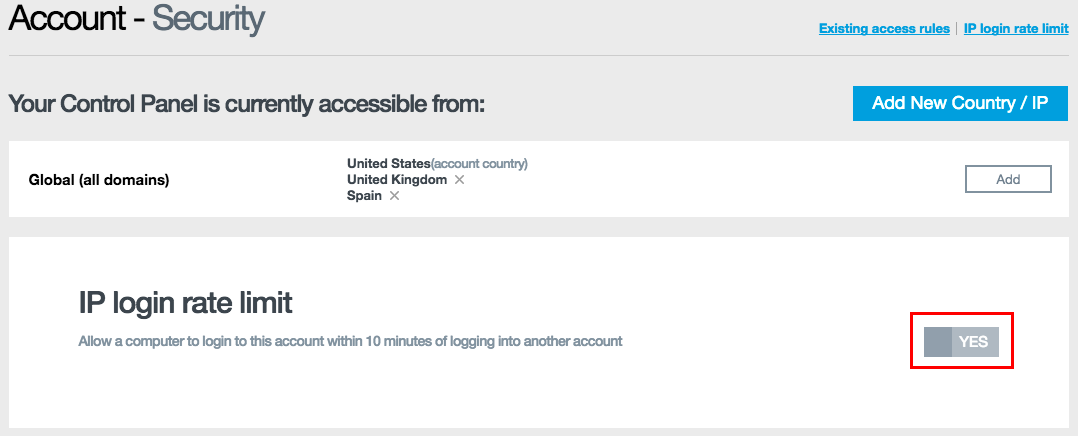Click the separator between the top links

point(957,29)
